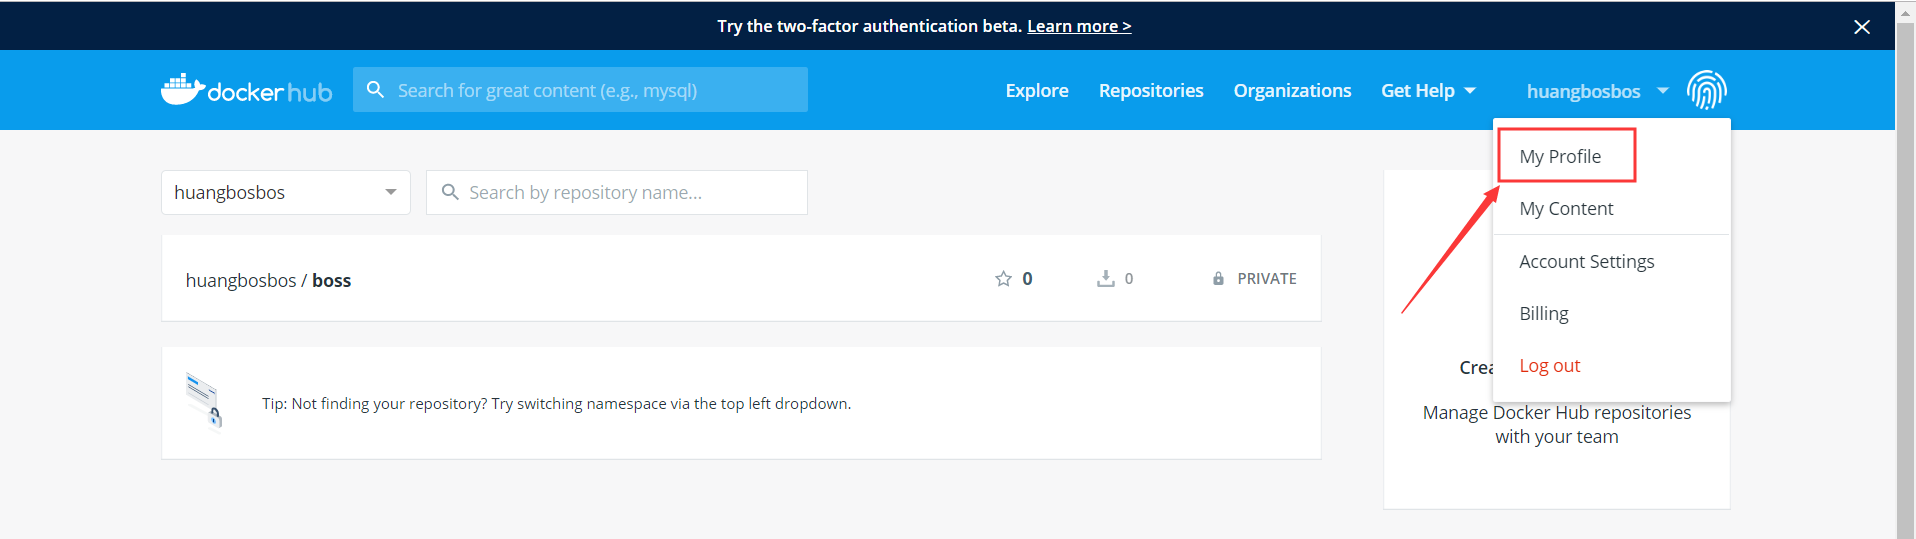Follow the Learn more link in banner
The image size is (1916, 539).
(1079, 26)
